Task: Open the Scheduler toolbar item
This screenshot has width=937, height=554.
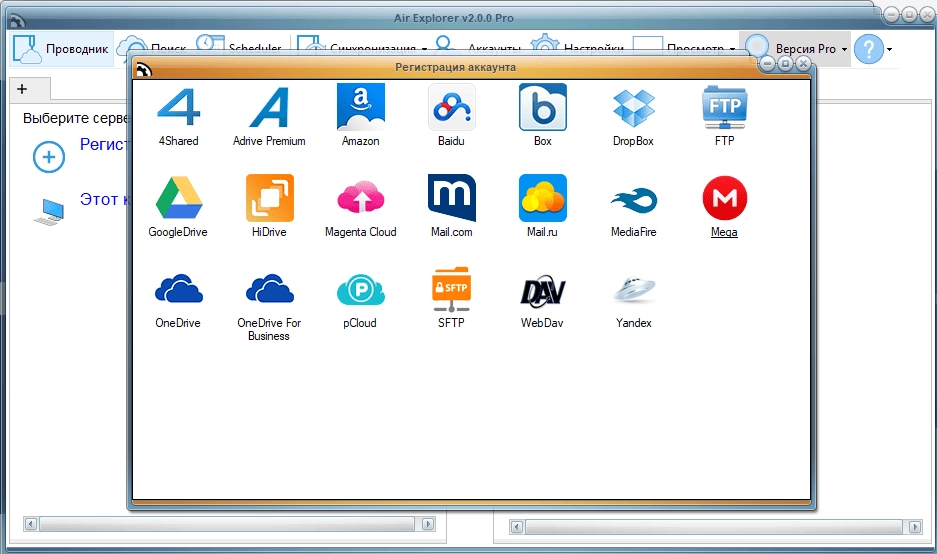Action: point(239,48)
